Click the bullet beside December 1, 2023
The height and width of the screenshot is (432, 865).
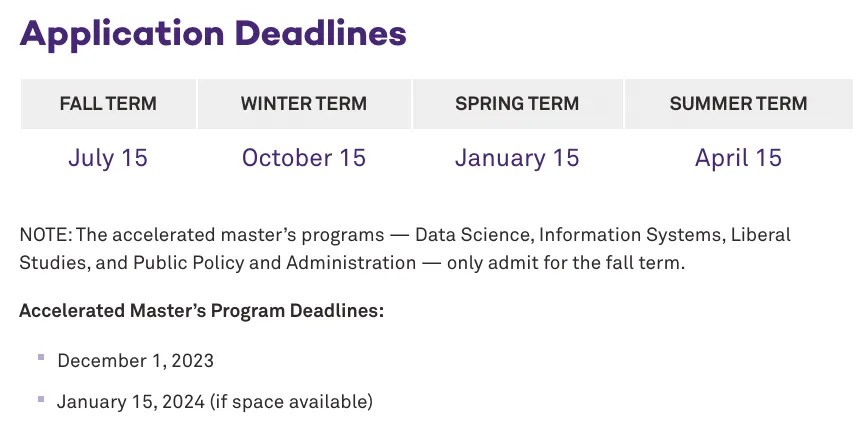[41, 357]
